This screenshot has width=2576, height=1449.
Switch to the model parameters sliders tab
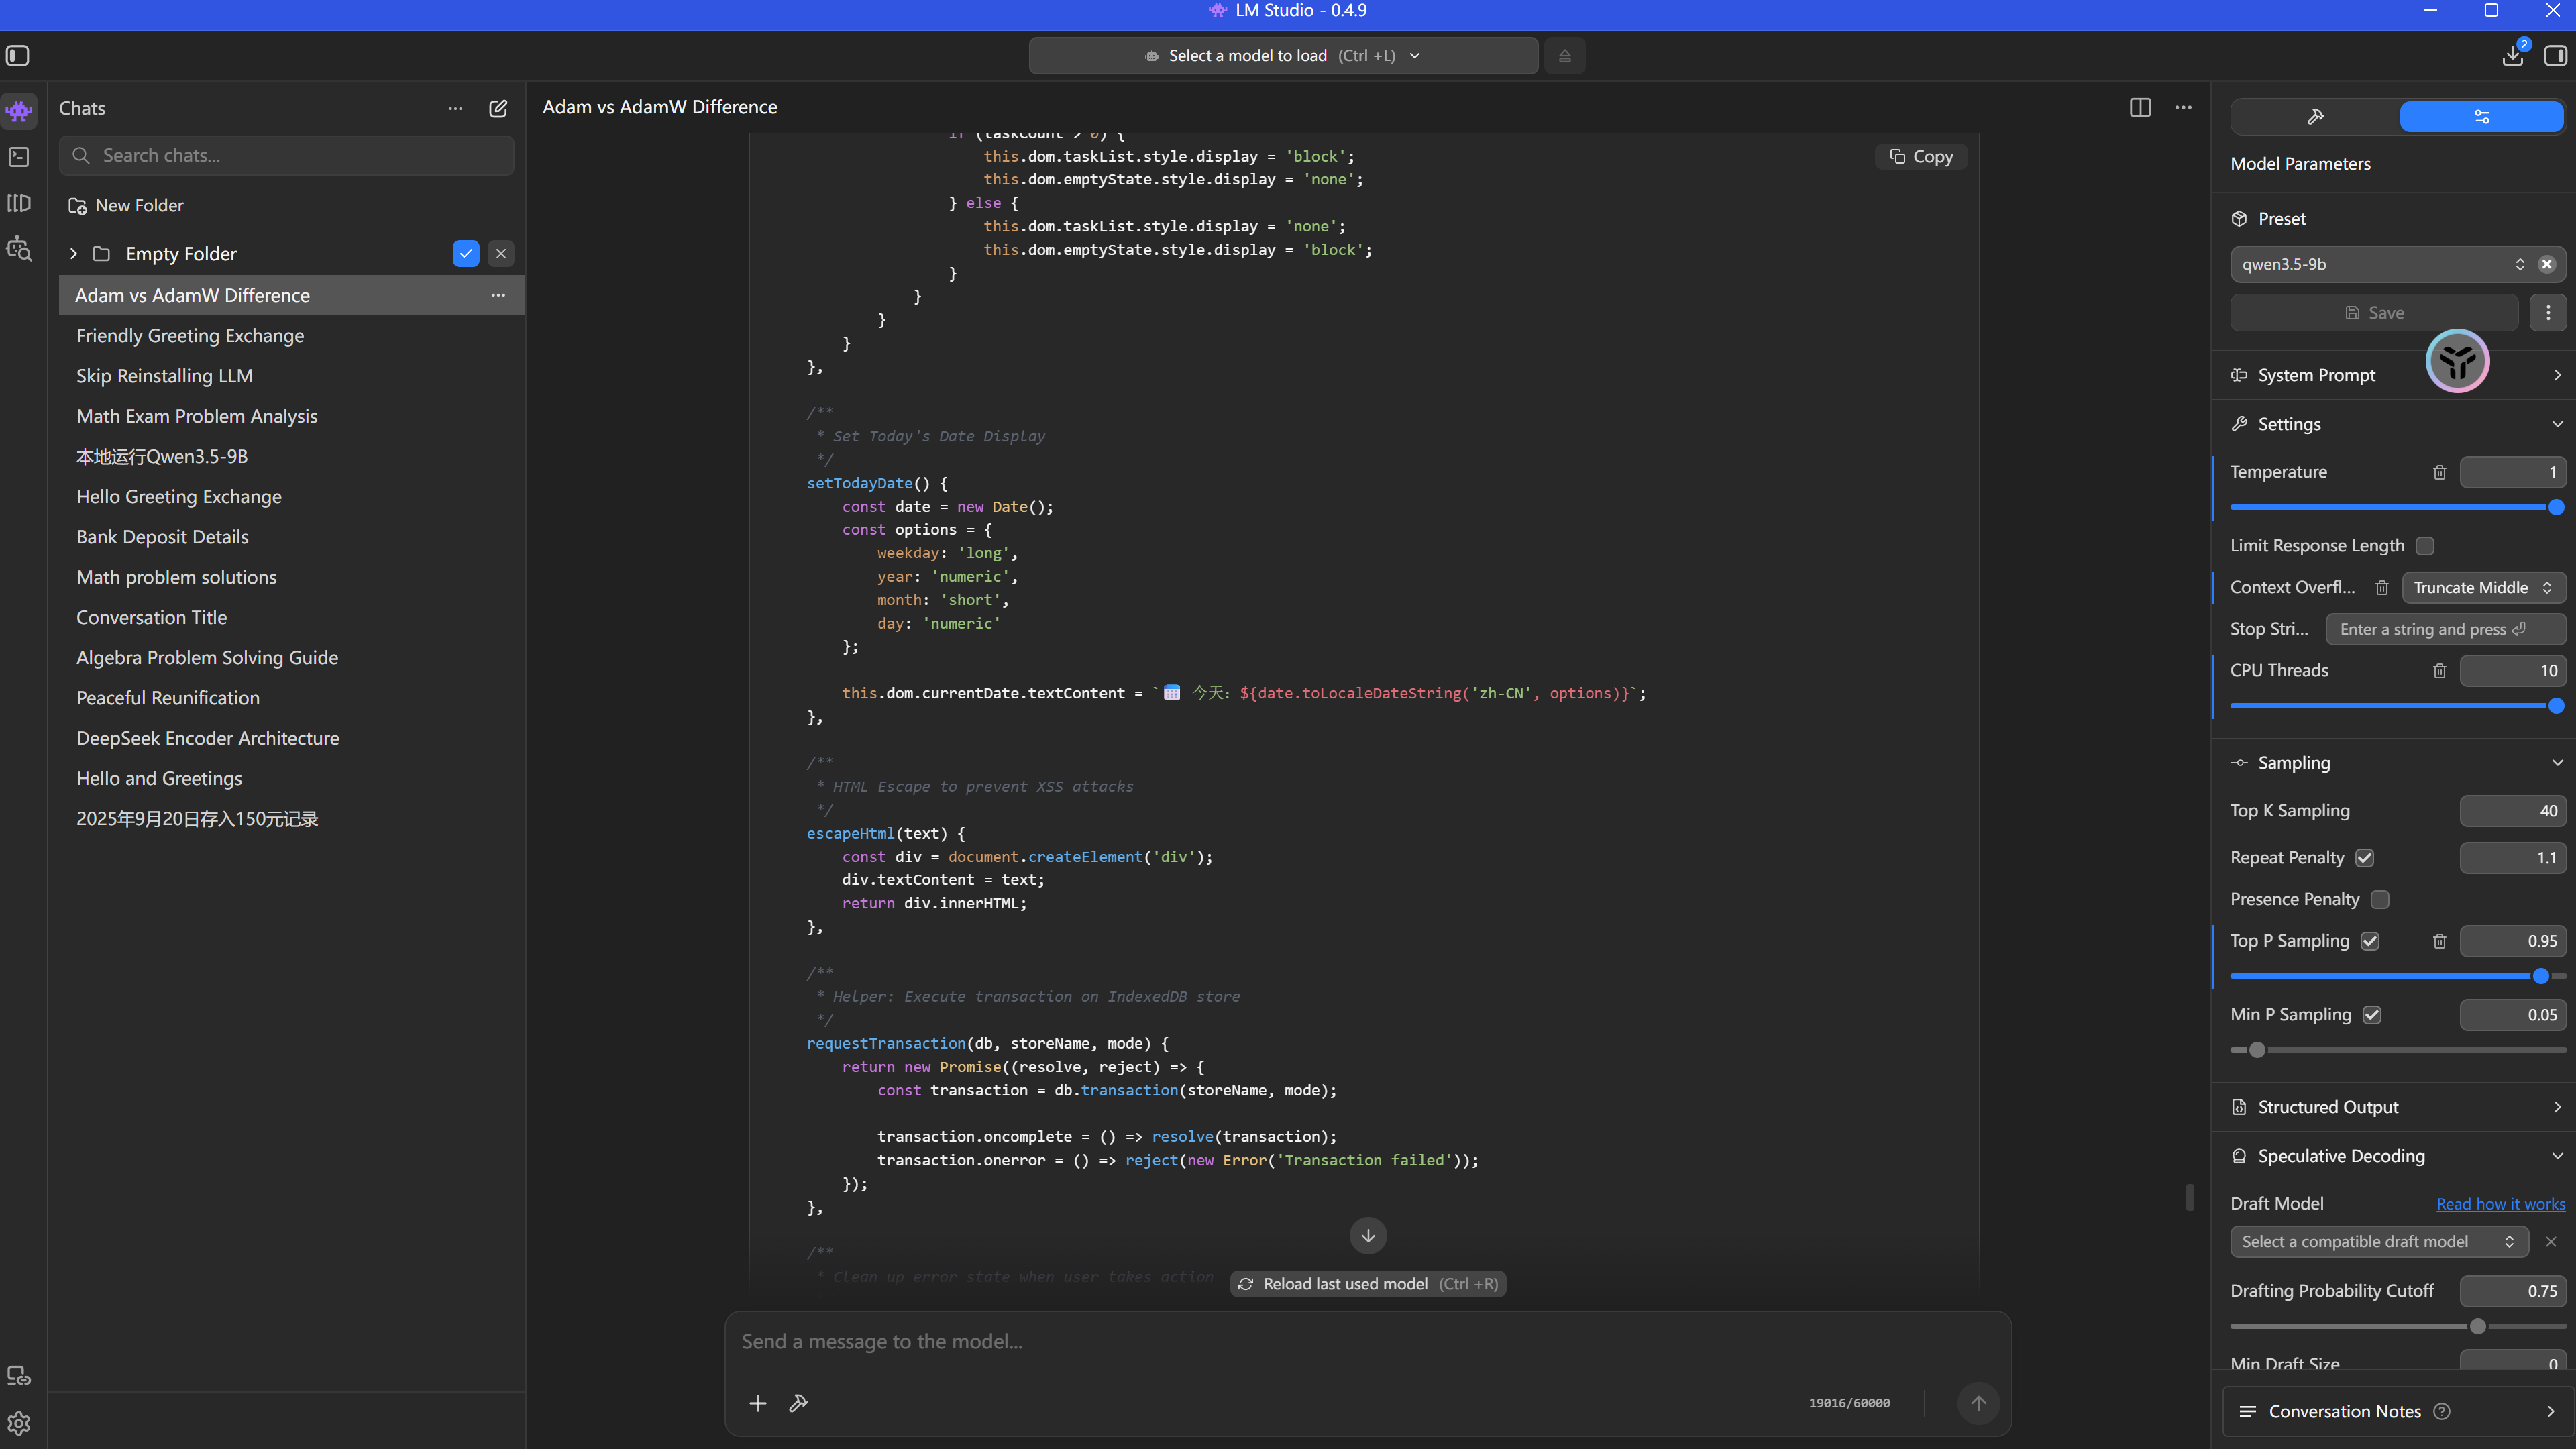(2482, 116)
